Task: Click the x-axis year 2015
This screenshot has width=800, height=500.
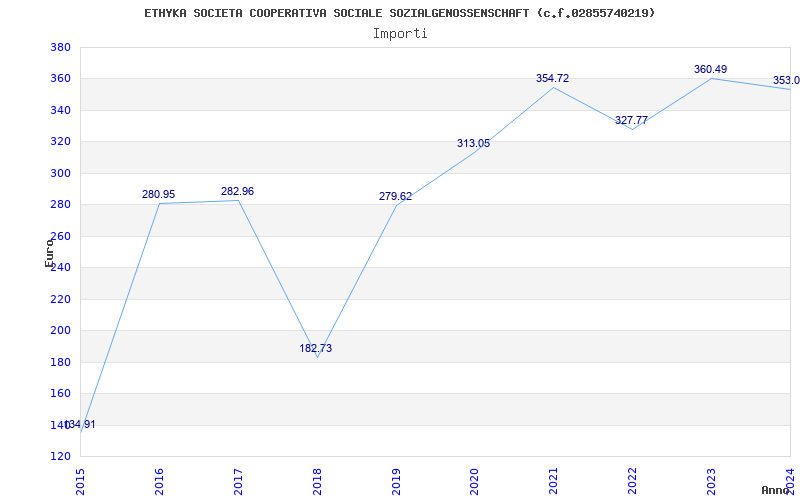Action: coord(80,481)
